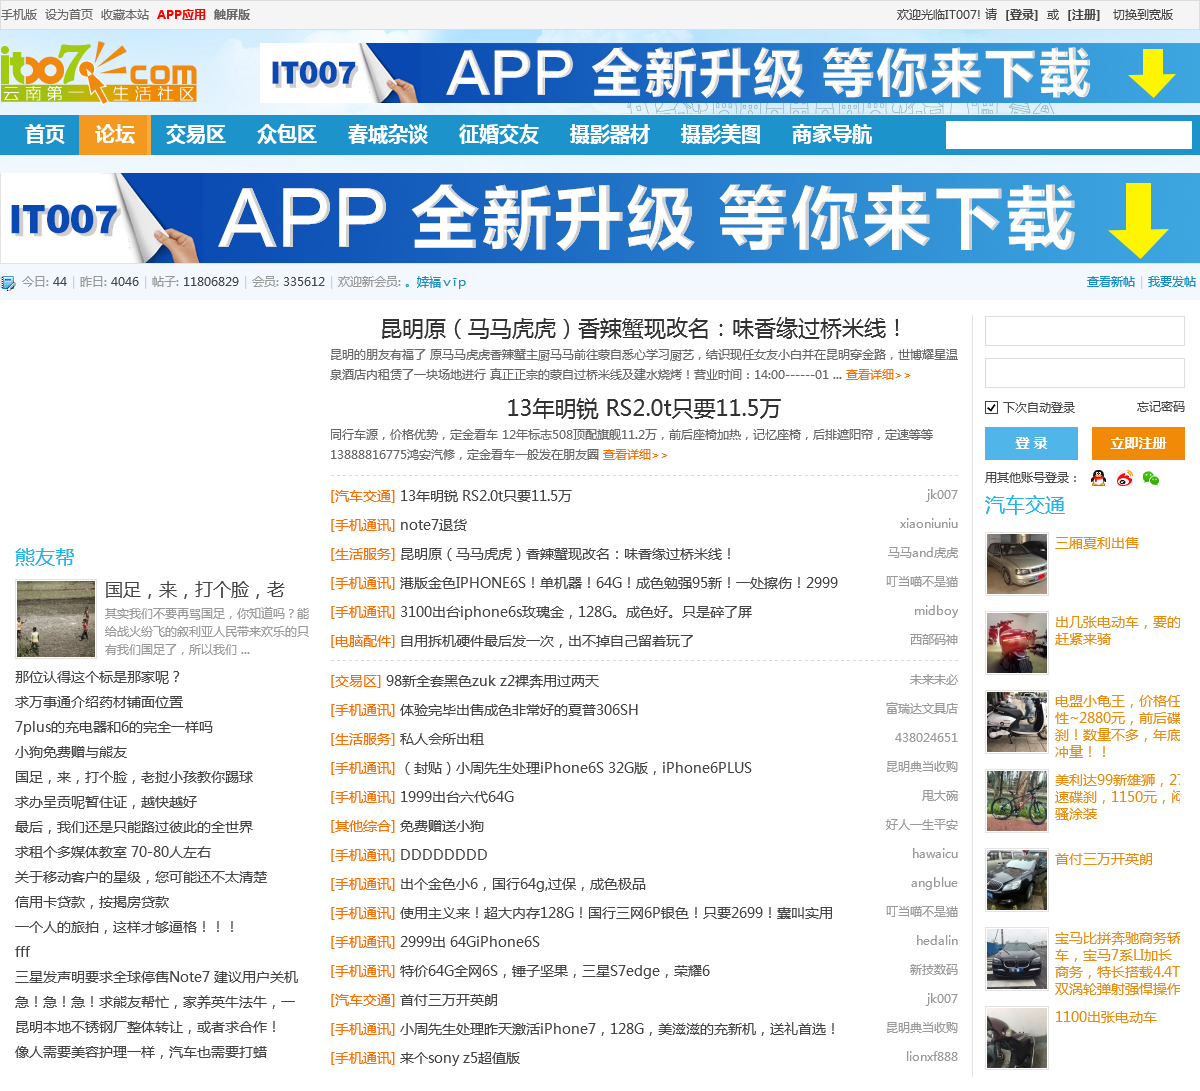Click 查看详细 under the 明锐 article summary
The image size is (1200, 1091).
point(635,455)
